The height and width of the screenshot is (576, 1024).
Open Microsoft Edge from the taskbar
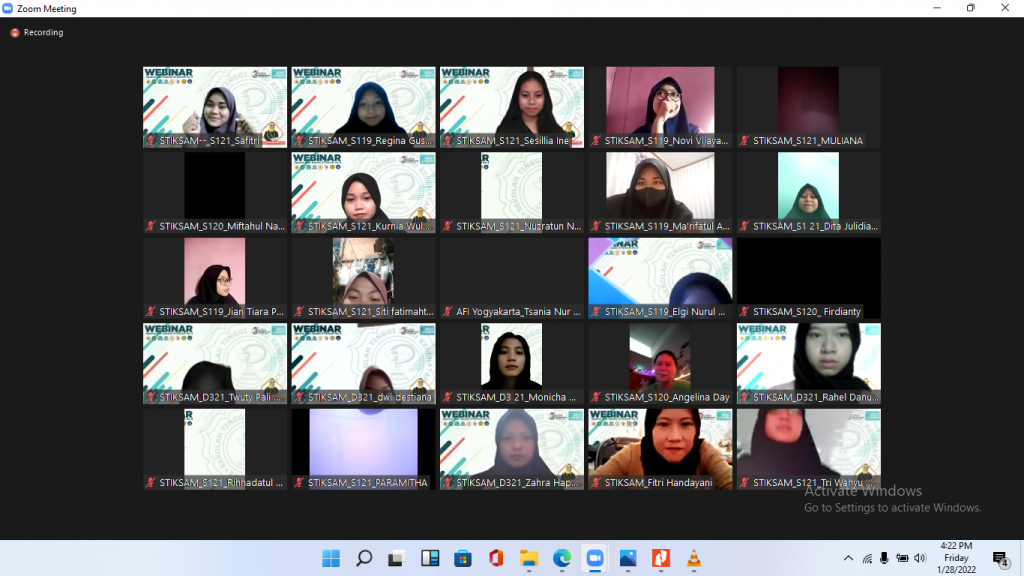pyautogui.click(x=561, y=558)
